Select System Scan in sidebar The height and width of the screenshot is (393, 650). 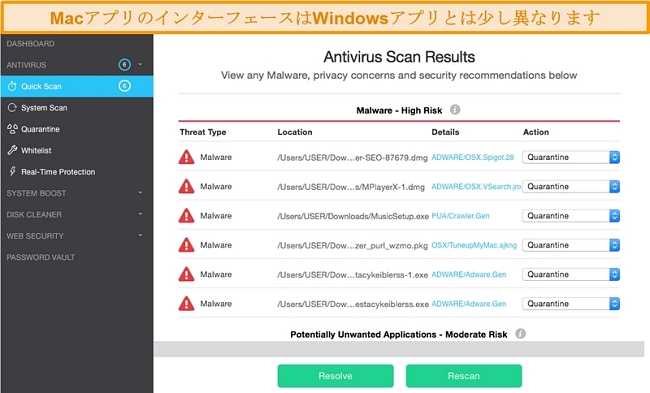click(x=44, y=108)
